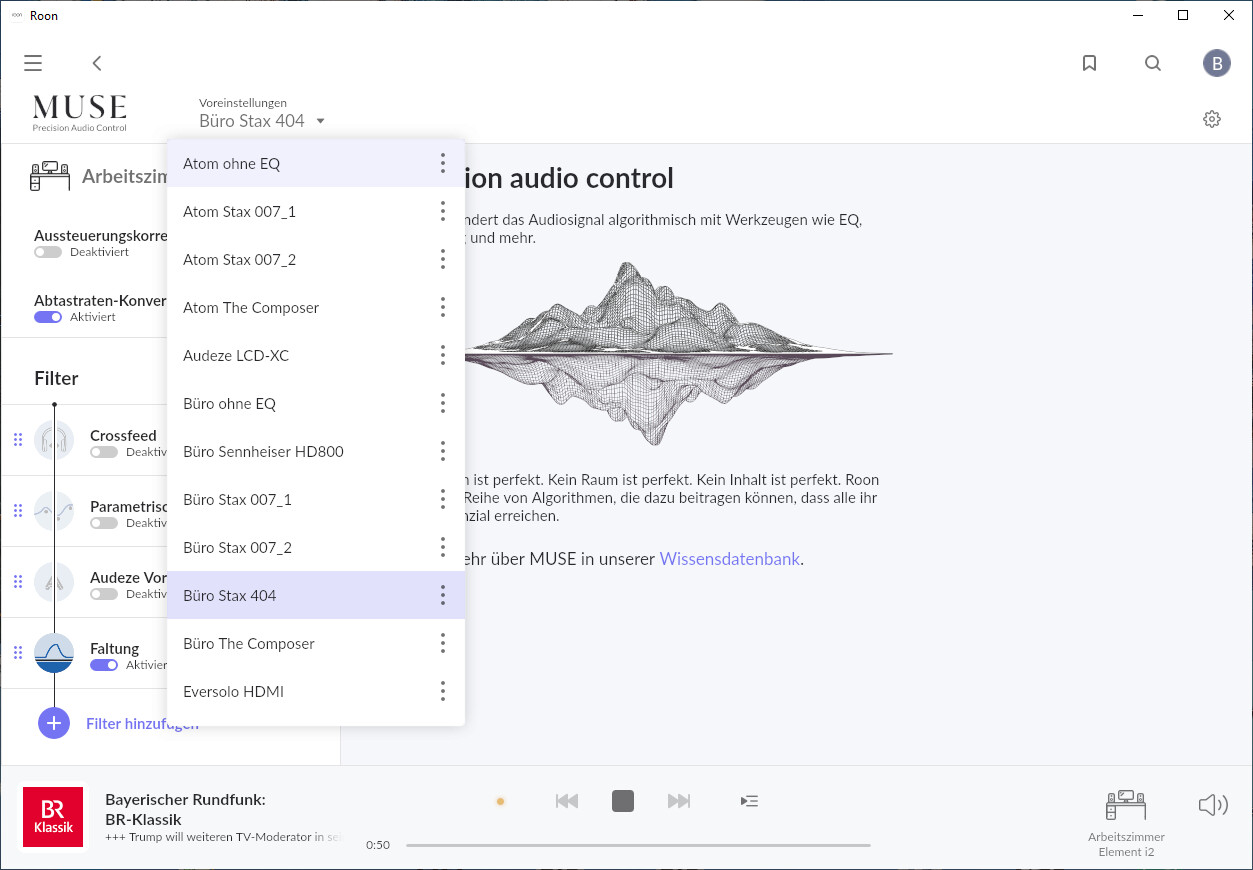
Task: Open the volume speaker icon
Action: [x=1212, y=805]
